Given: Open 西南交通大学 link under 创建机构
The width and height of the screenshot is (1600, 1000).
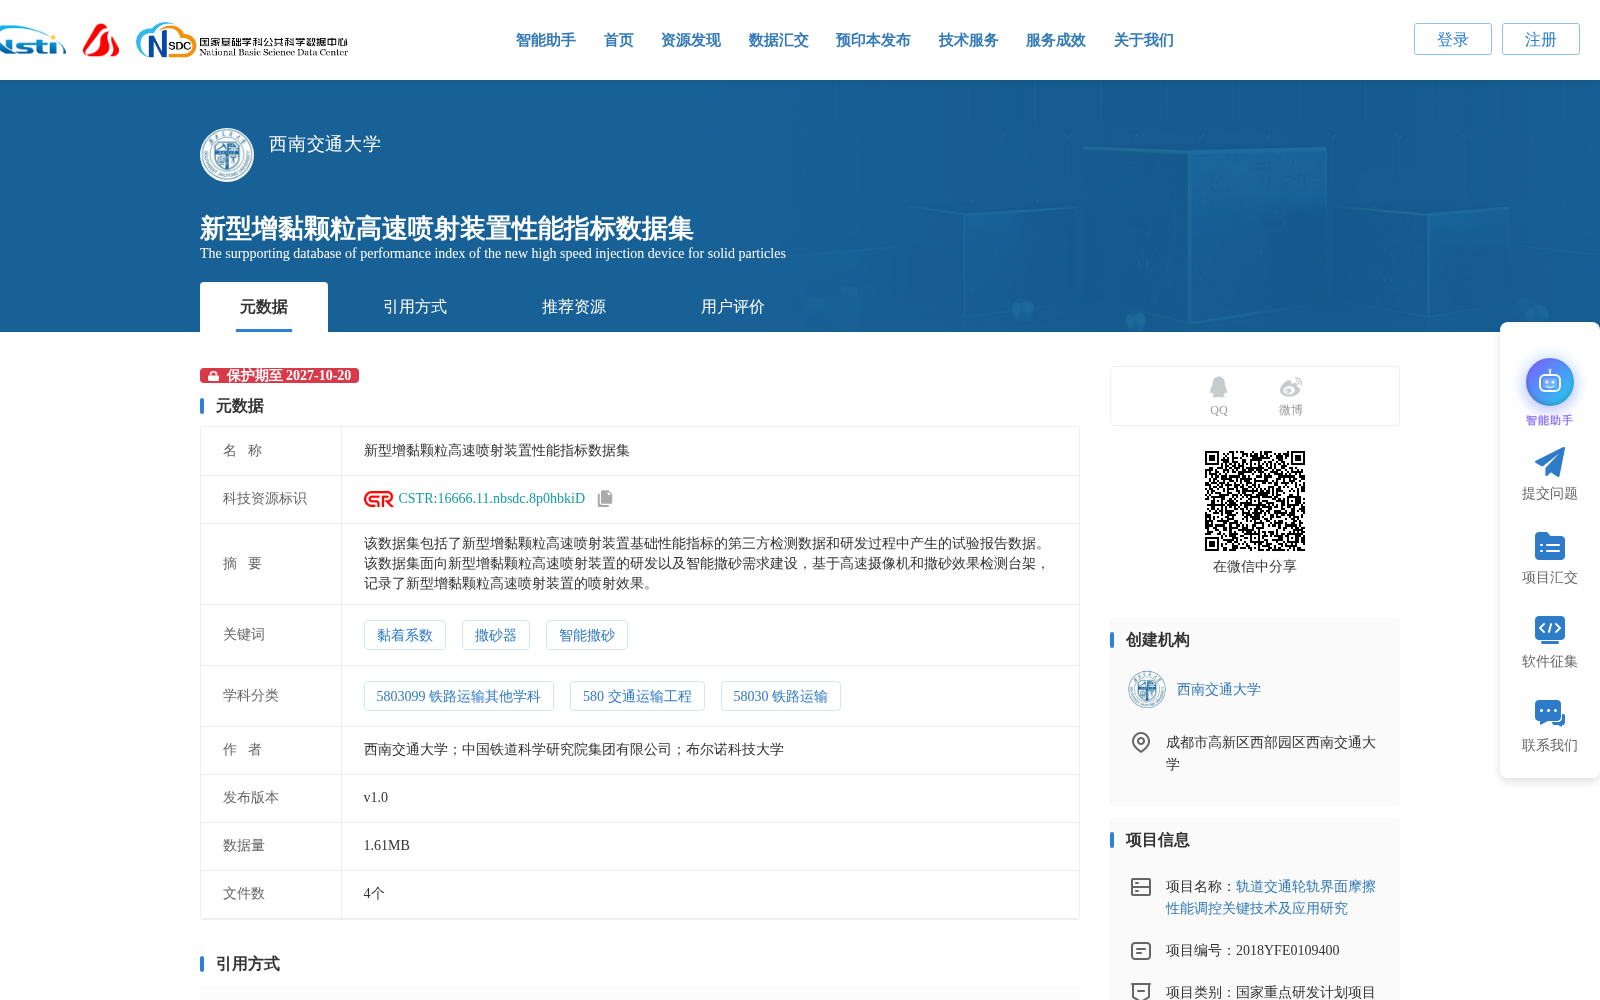Looking at the screenshot, I should tap(1219, 689).
